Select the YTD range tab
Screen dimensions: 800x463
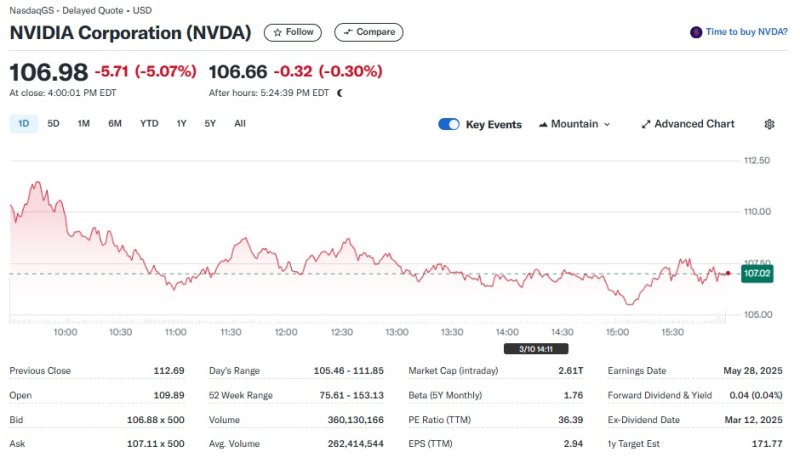point(149,124)
